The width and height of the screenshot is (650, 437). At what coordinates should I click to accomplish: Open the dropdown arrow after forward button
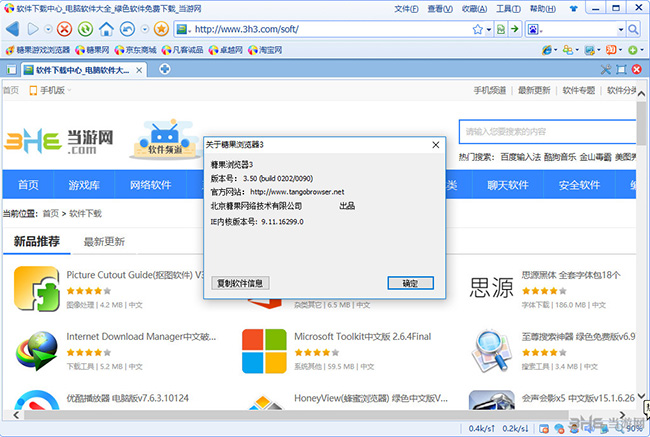click(x=49, y=29)
